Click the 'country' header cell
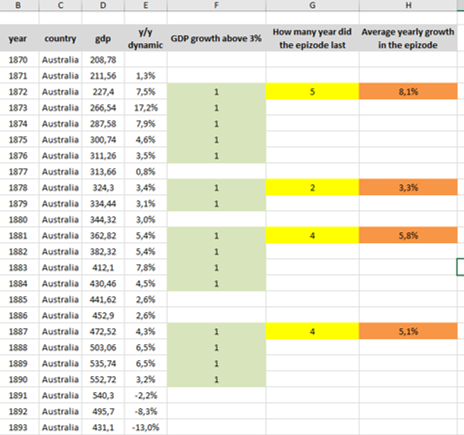 tap(60, 38)
